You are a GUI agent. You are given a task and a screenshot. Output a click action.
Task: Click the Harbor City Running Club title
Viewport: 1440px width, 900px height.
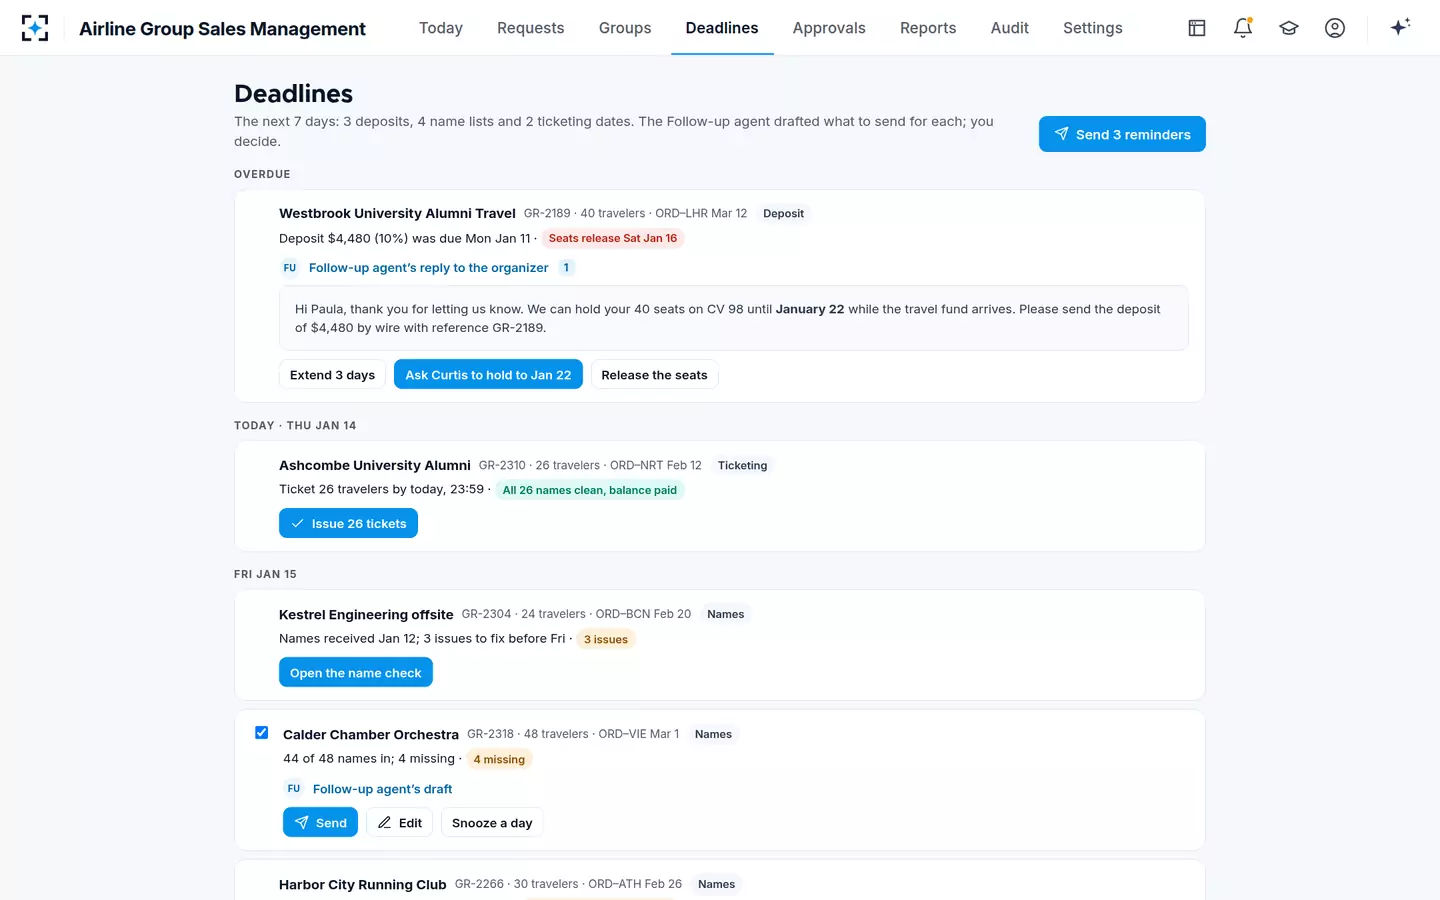363,884
